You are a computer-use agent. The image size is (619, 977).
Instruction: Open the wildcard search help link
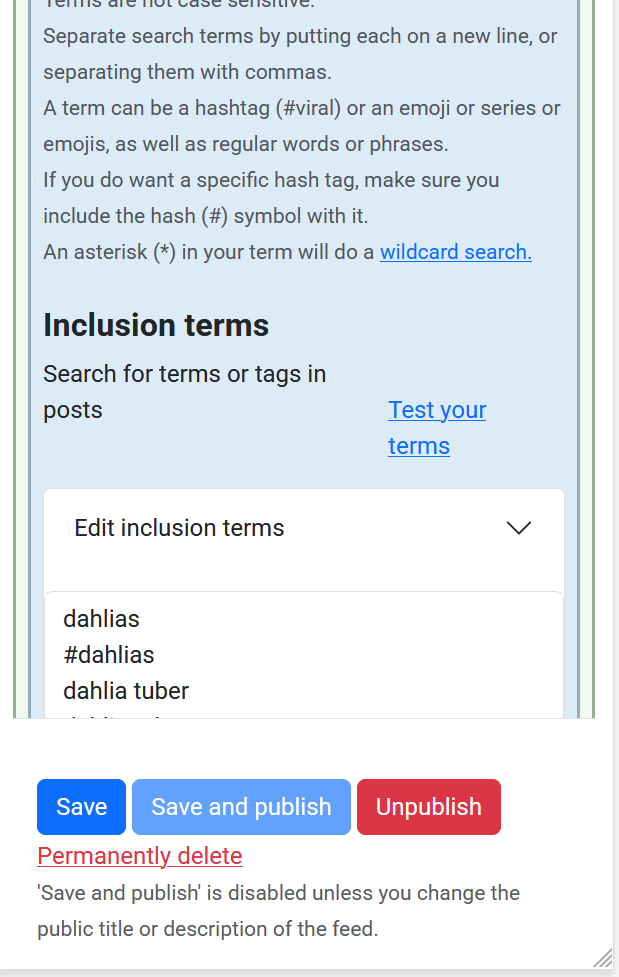[x=455, y=252]
